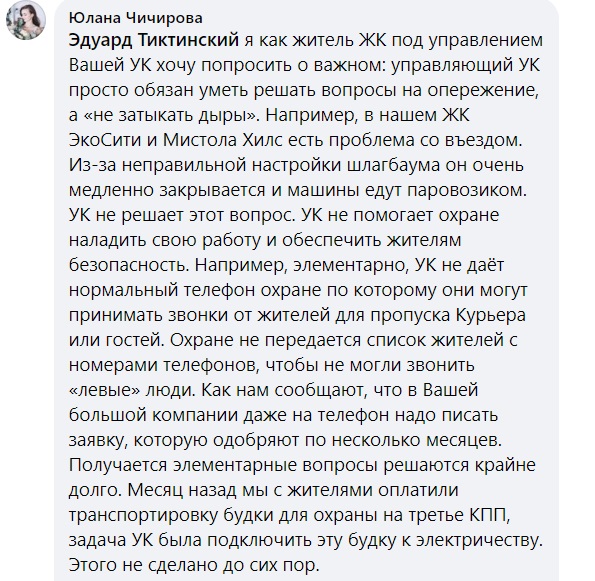Click the word «безопасность» in the comment

[x=129, y=265]
